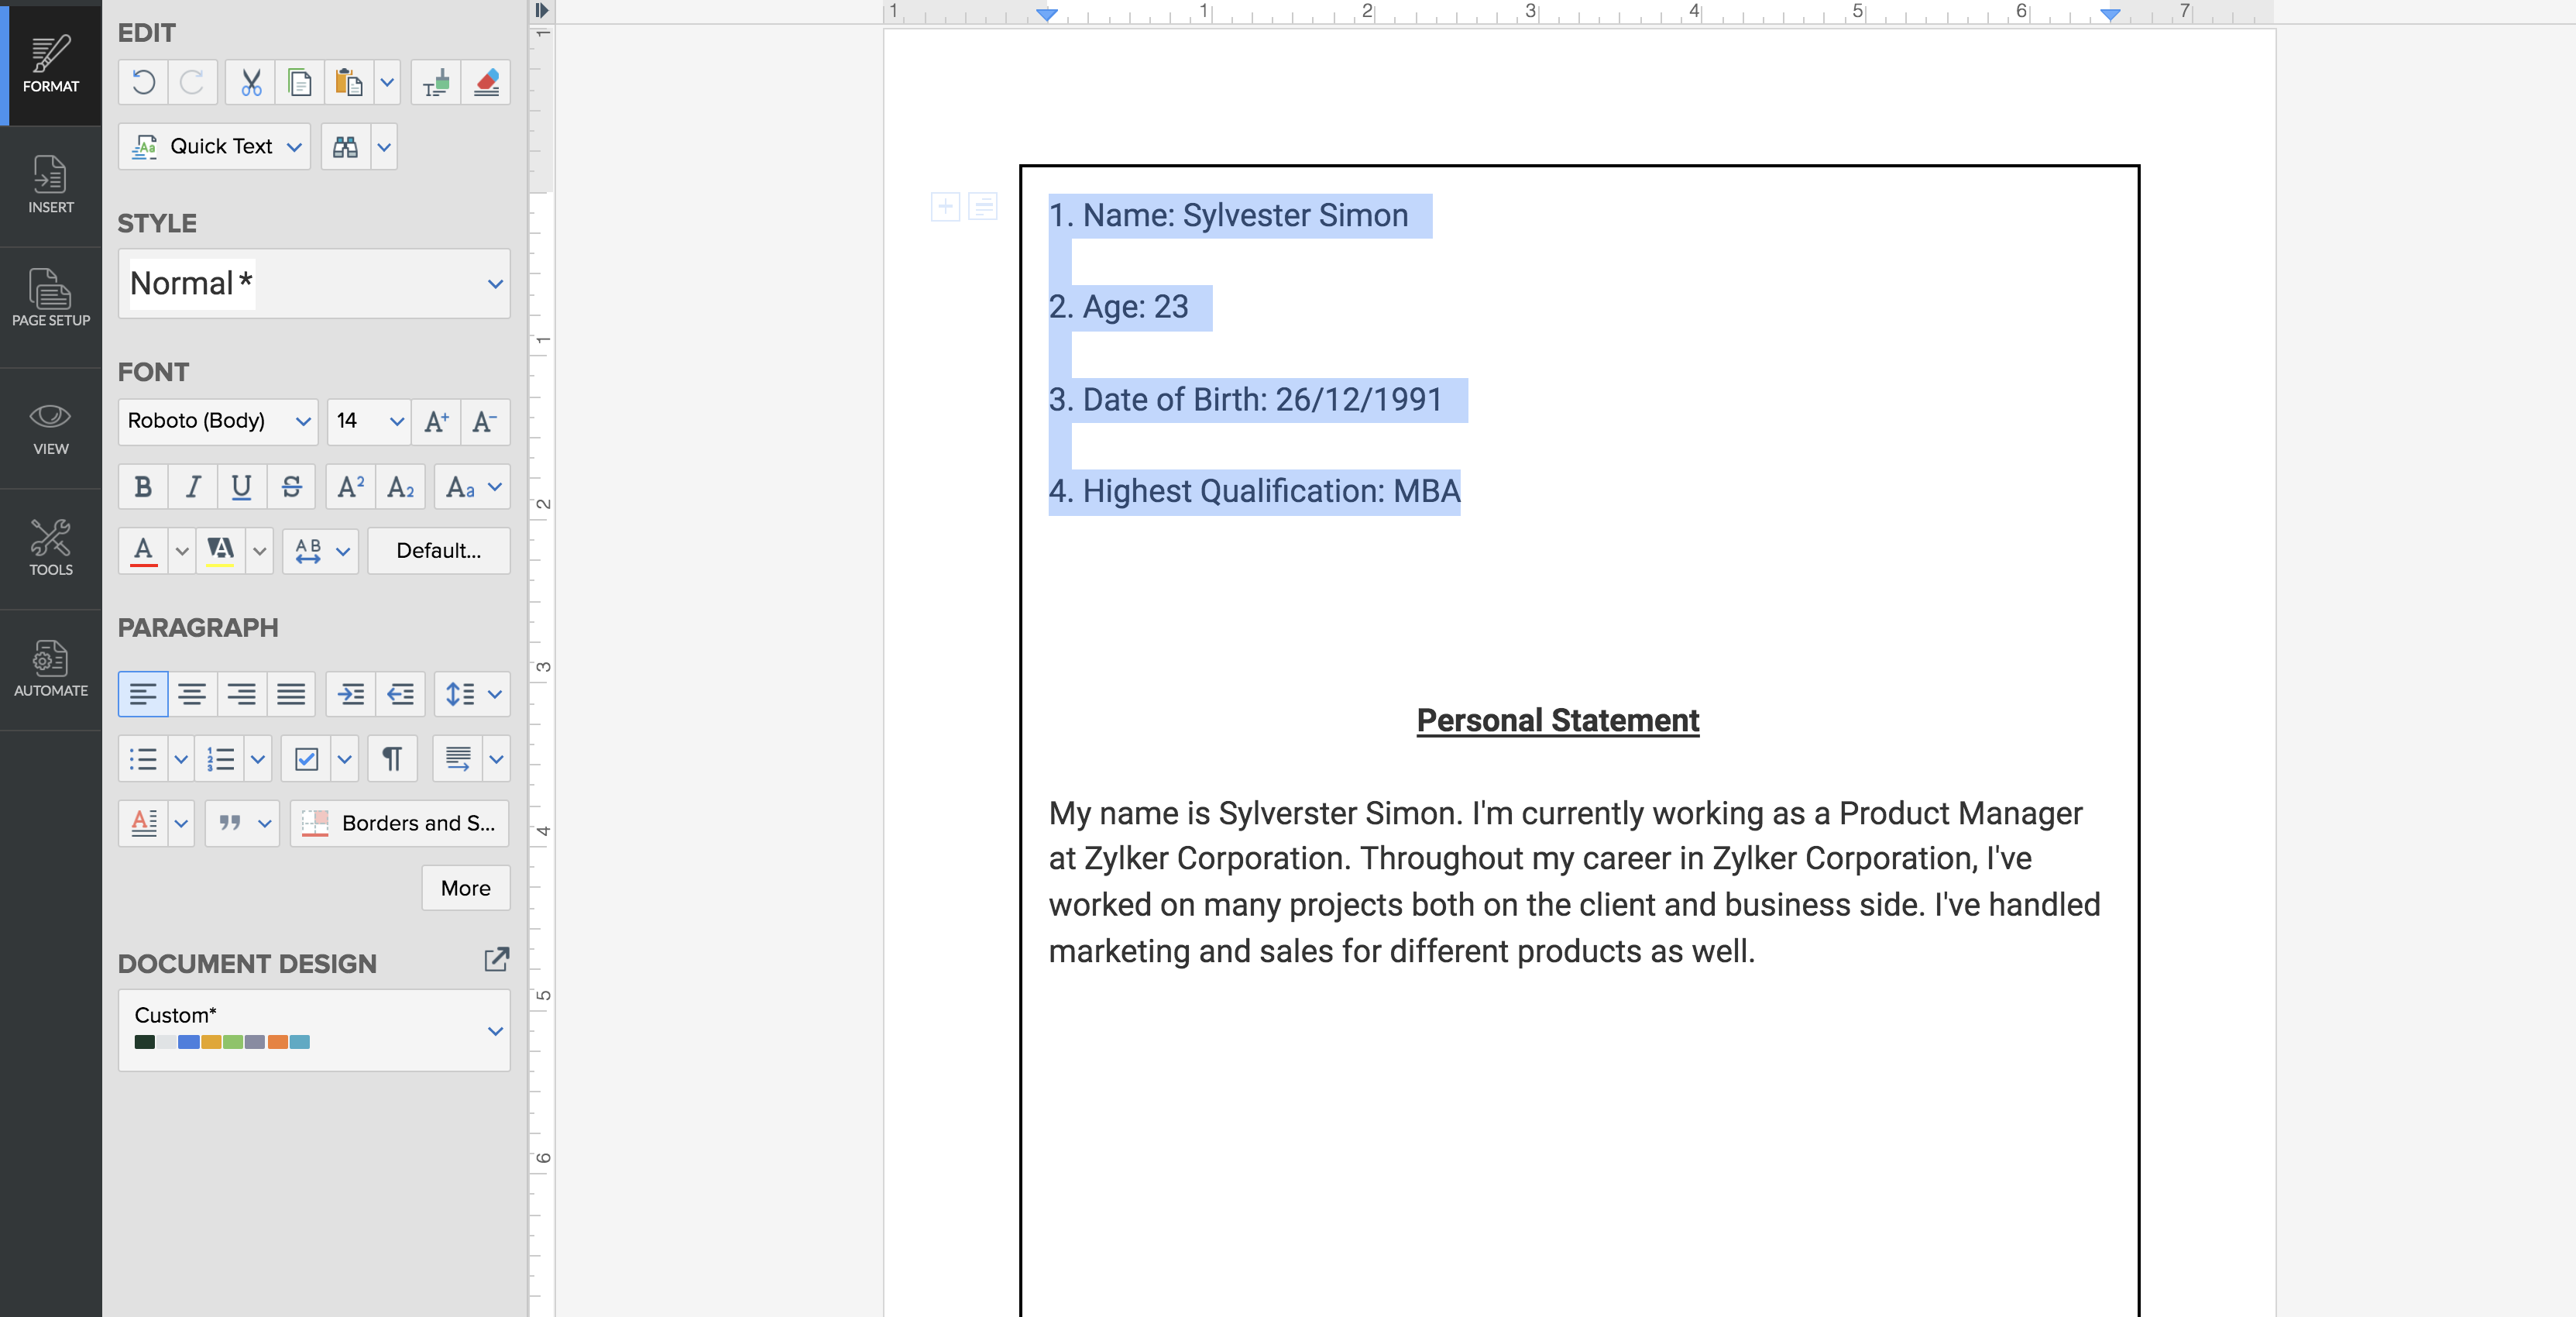Image resolution: width=2576 pixels, height=1317 pixels.
Task: Click the Borders and Shading button
Action: tap(400, 823)
